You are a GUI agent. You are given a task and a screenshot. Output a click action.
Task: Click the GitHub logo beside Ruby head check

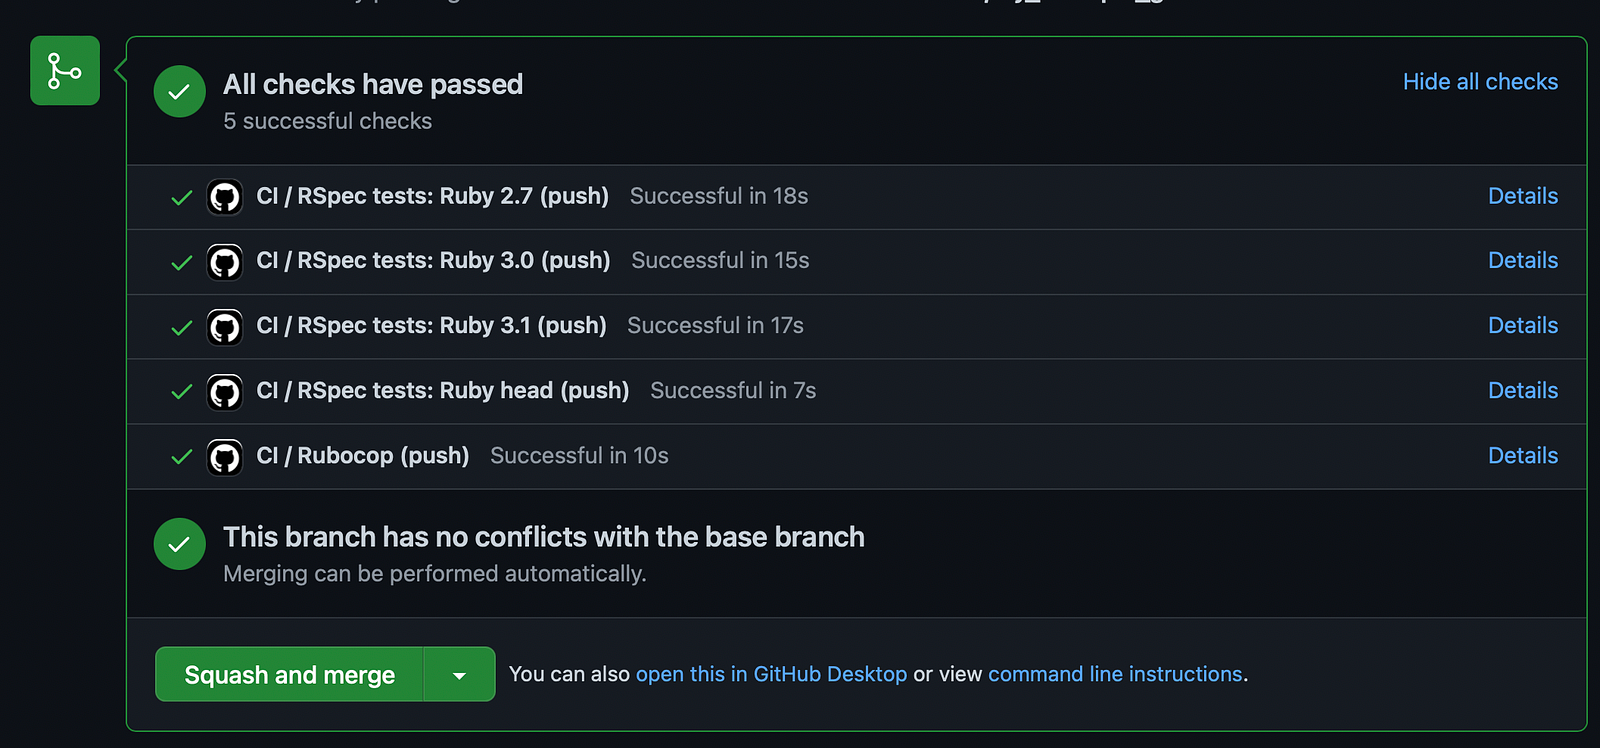click(x=225, y=392)
